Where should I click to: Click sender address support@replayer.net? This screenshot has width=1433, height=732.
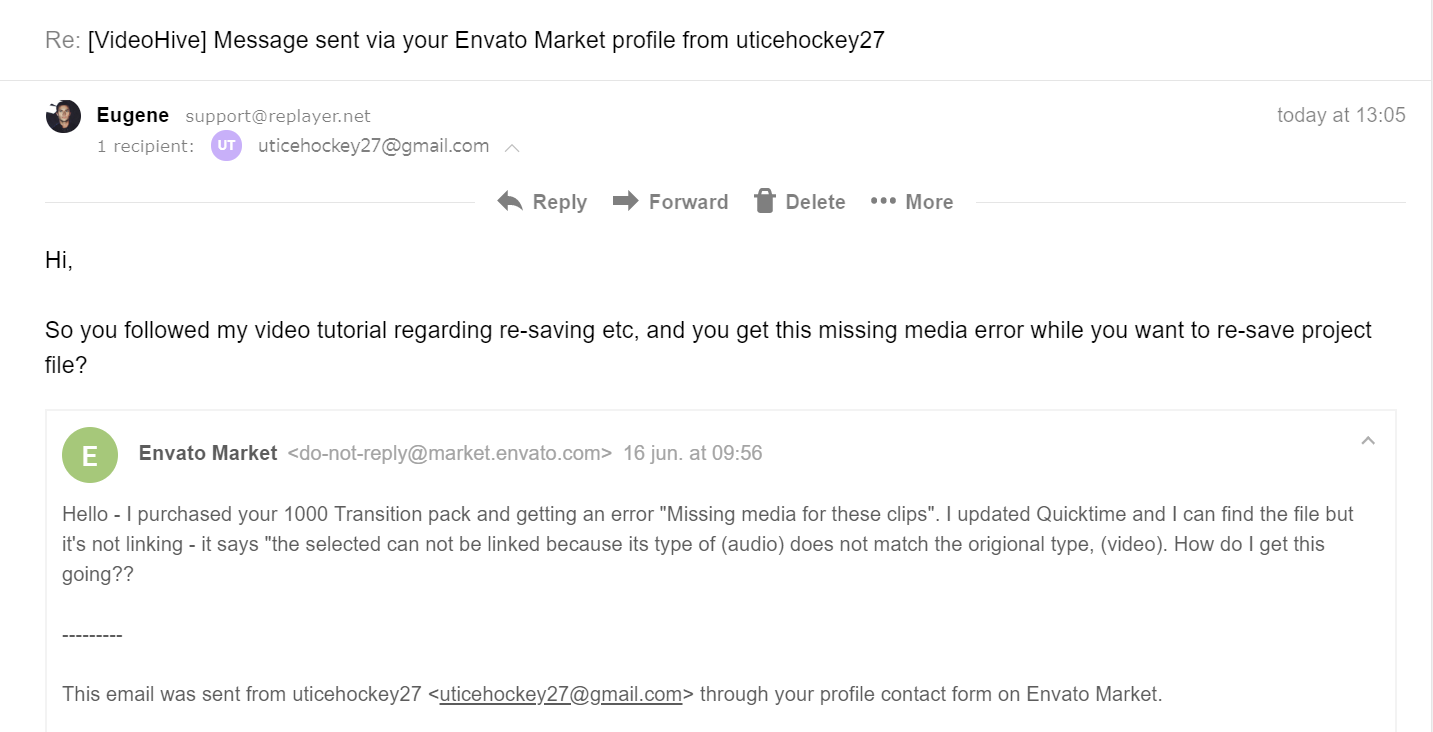(278, 116)
